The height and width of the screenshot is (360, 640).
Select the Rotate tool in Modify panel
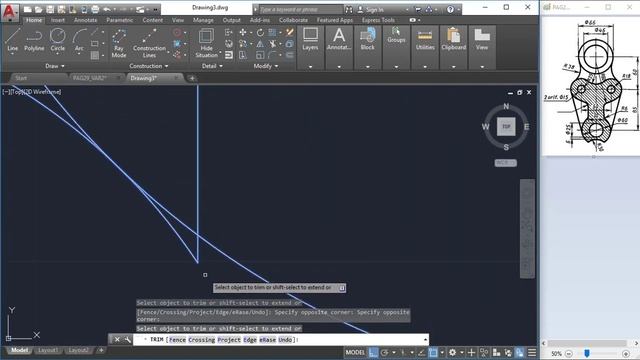pos(260,32)
